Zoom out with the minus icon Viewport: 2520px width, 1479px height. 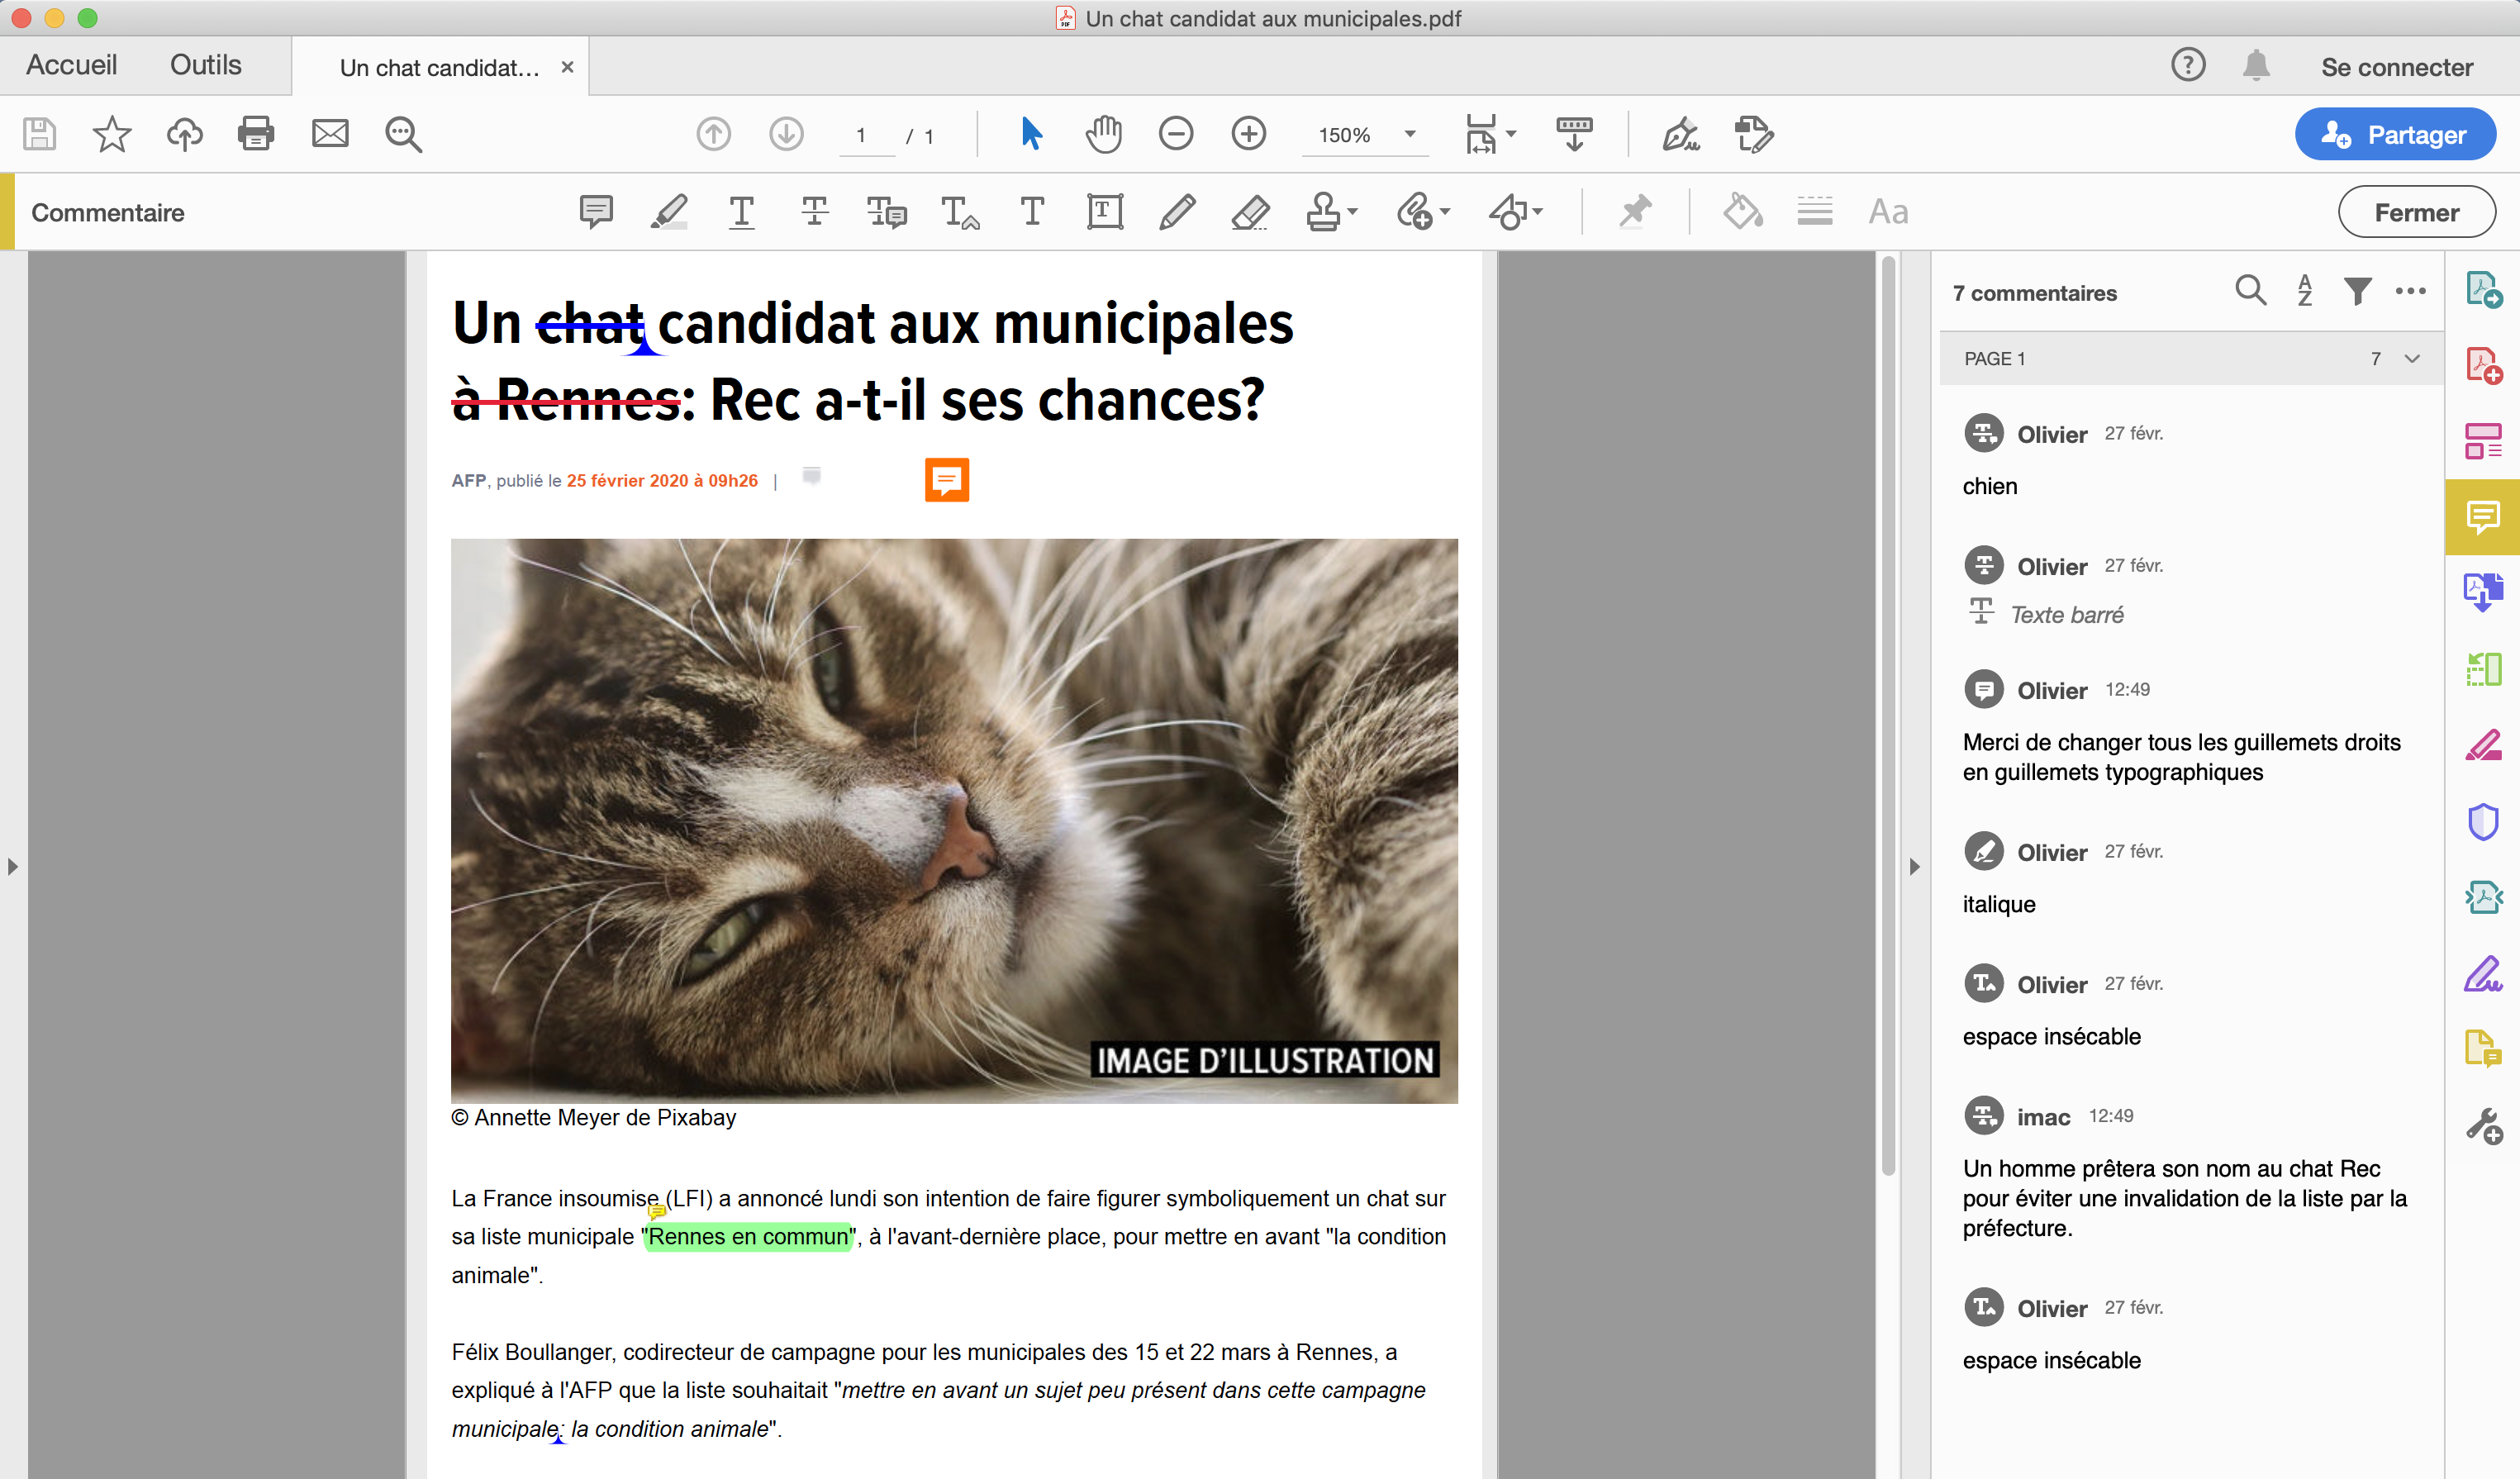pyautogui.click(x=1176, y=134)
